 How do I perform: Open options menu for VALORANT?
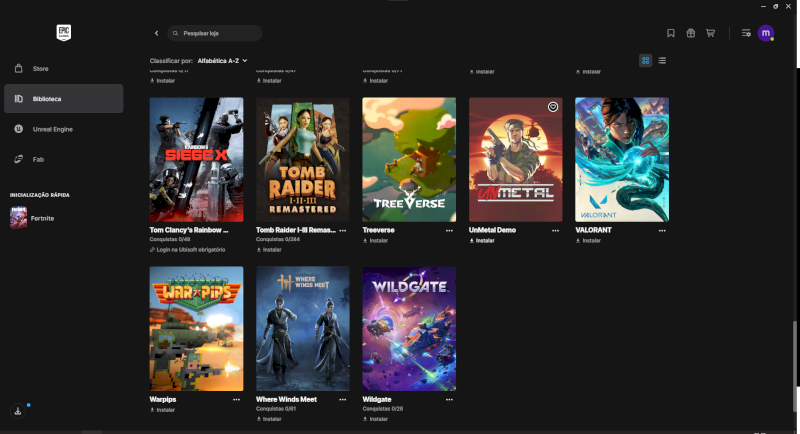(x=662, y=231)
